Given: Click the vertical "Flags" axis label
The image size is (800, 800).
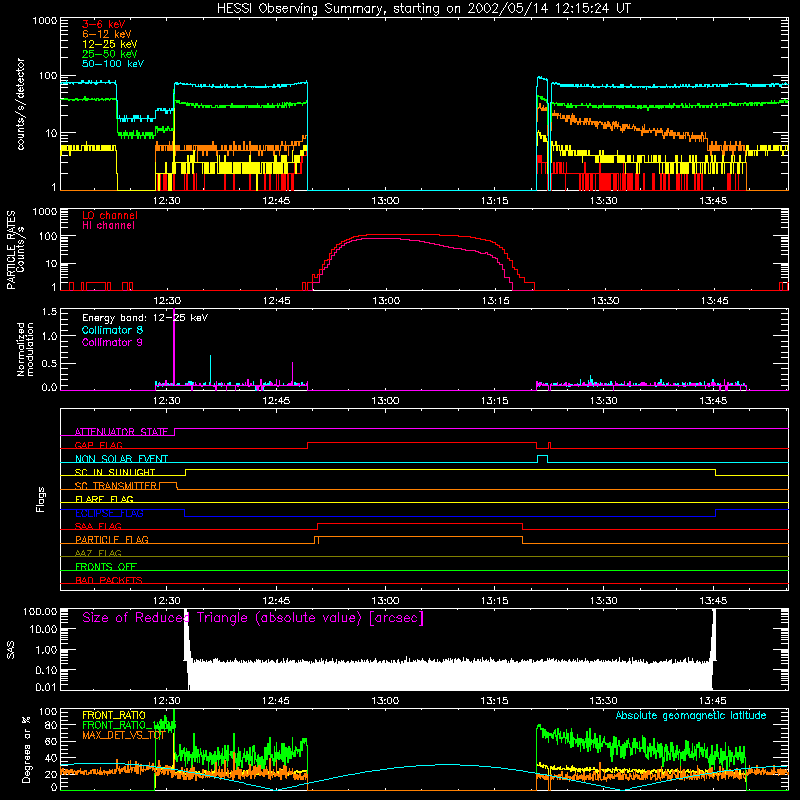Looking at the screenshot, I should click(x=40, y=499).
